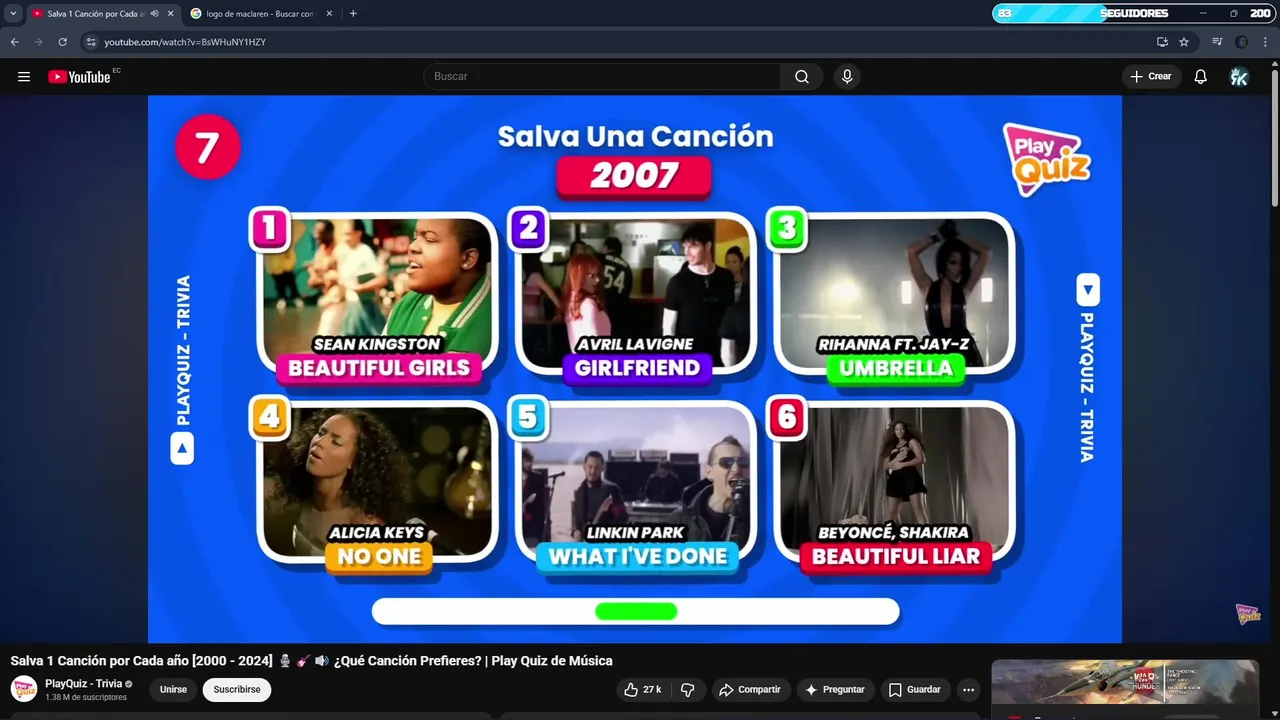Switch to 'logo de maclaren' Google tab
Image resolution: width=1280 pixels, height=720 pixels.
[x=261, y=14]
